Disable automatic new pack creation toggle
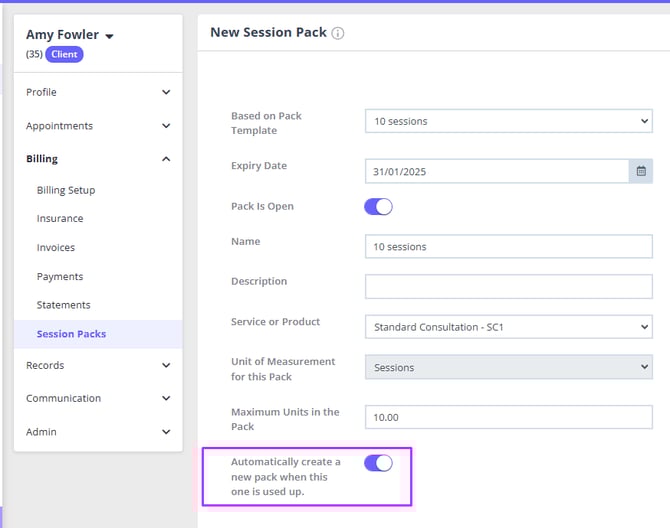The height and width of the screenshot is (528, 670). [x=378, y=463]
